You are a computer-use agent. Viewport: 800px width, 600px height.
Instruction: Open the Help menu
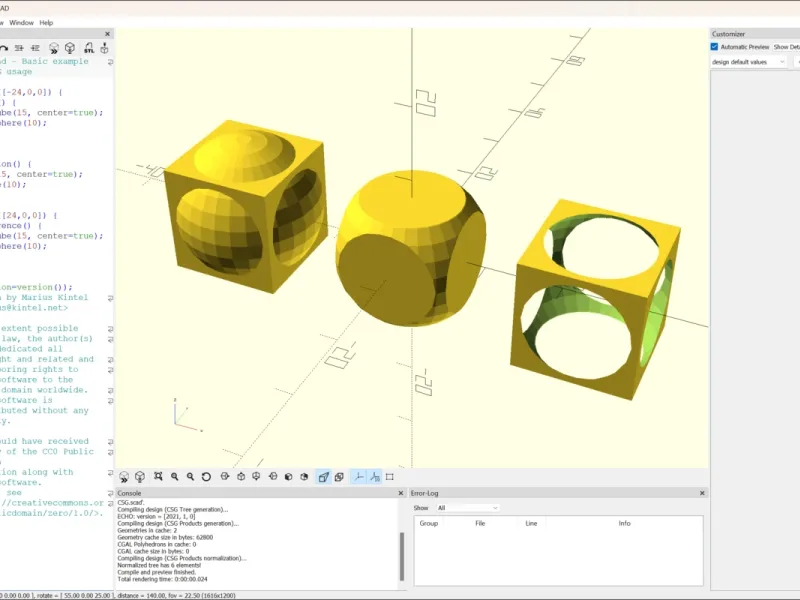click(46, 22)
